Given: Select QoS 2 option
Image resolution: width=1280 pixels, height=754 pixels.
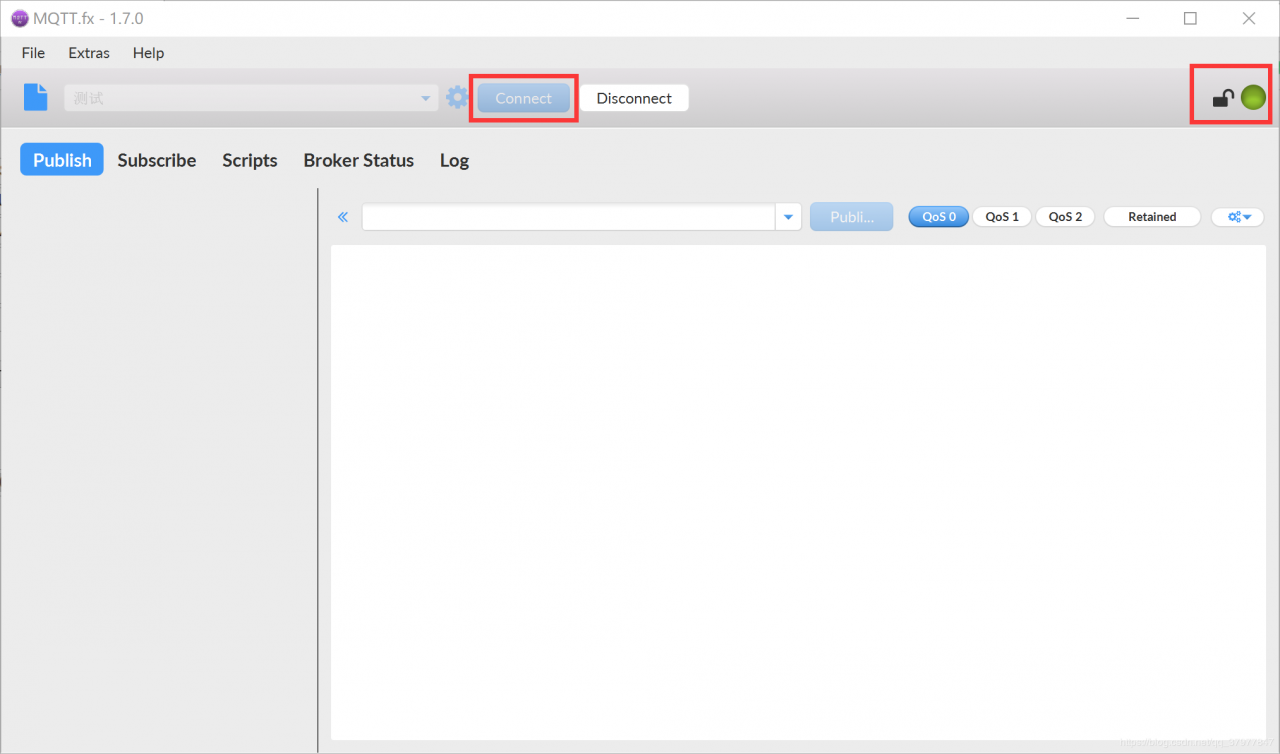Looking at the screenshot, I should coord(1065,217).
